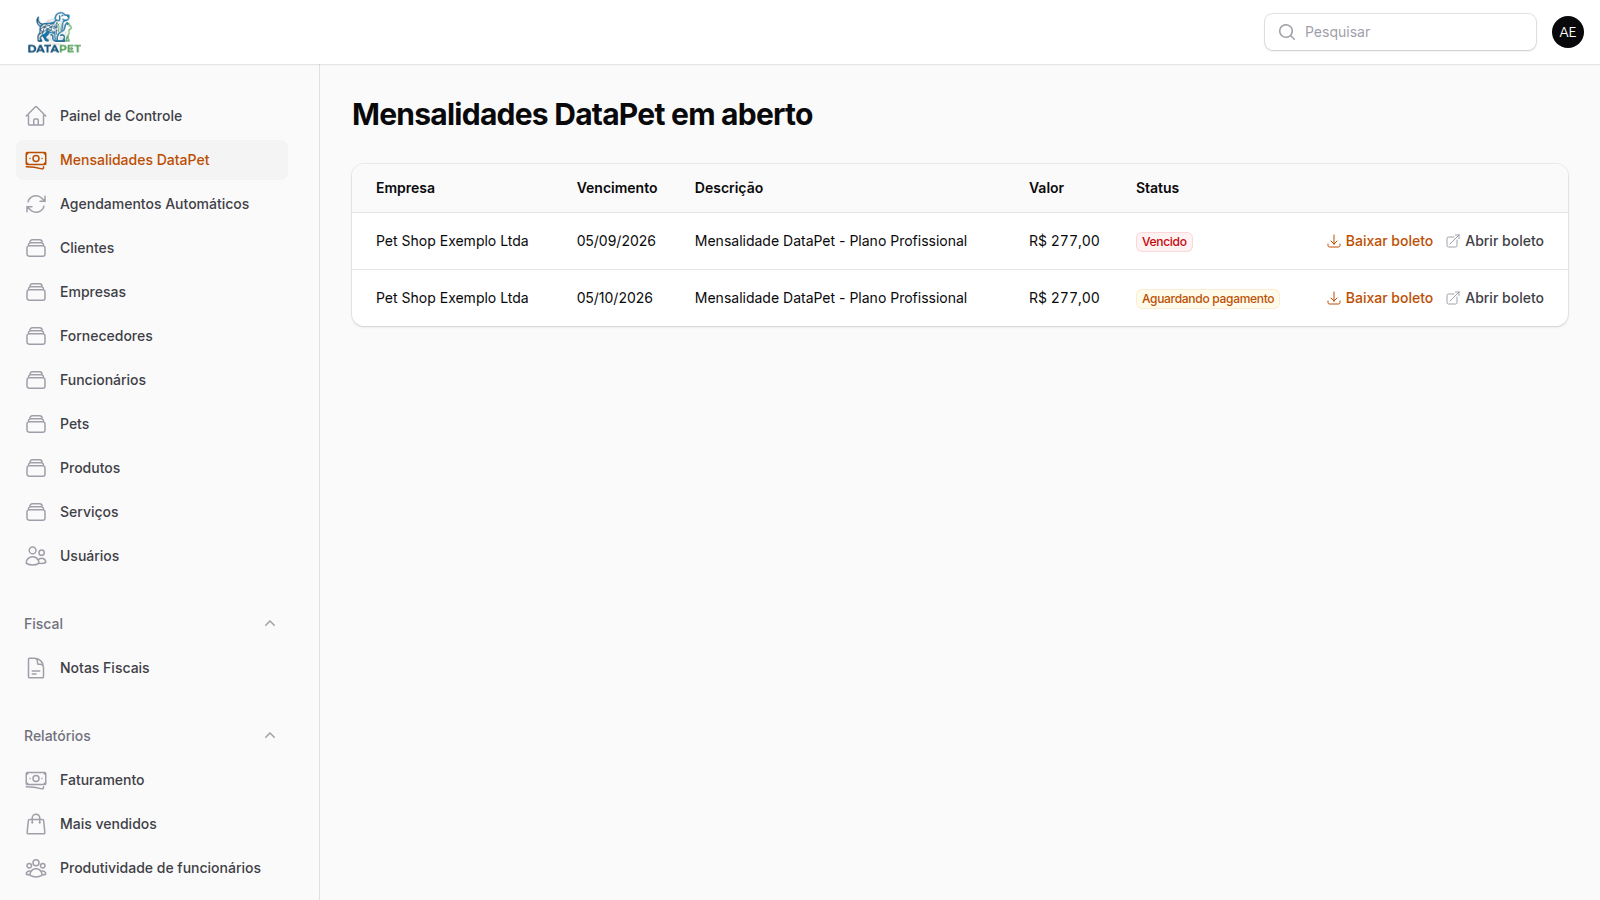Select the 05/09/2026 due date cell

[616, 241]
